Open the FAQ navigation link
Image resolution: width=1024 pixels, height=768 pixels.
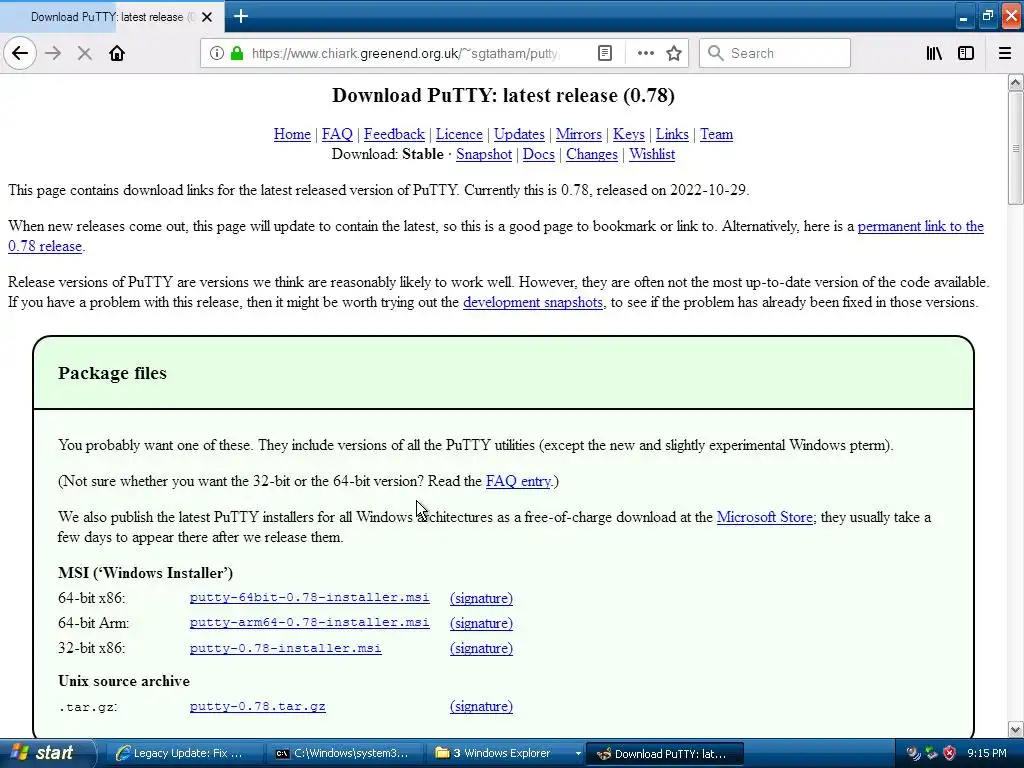(x=337, y=135)
